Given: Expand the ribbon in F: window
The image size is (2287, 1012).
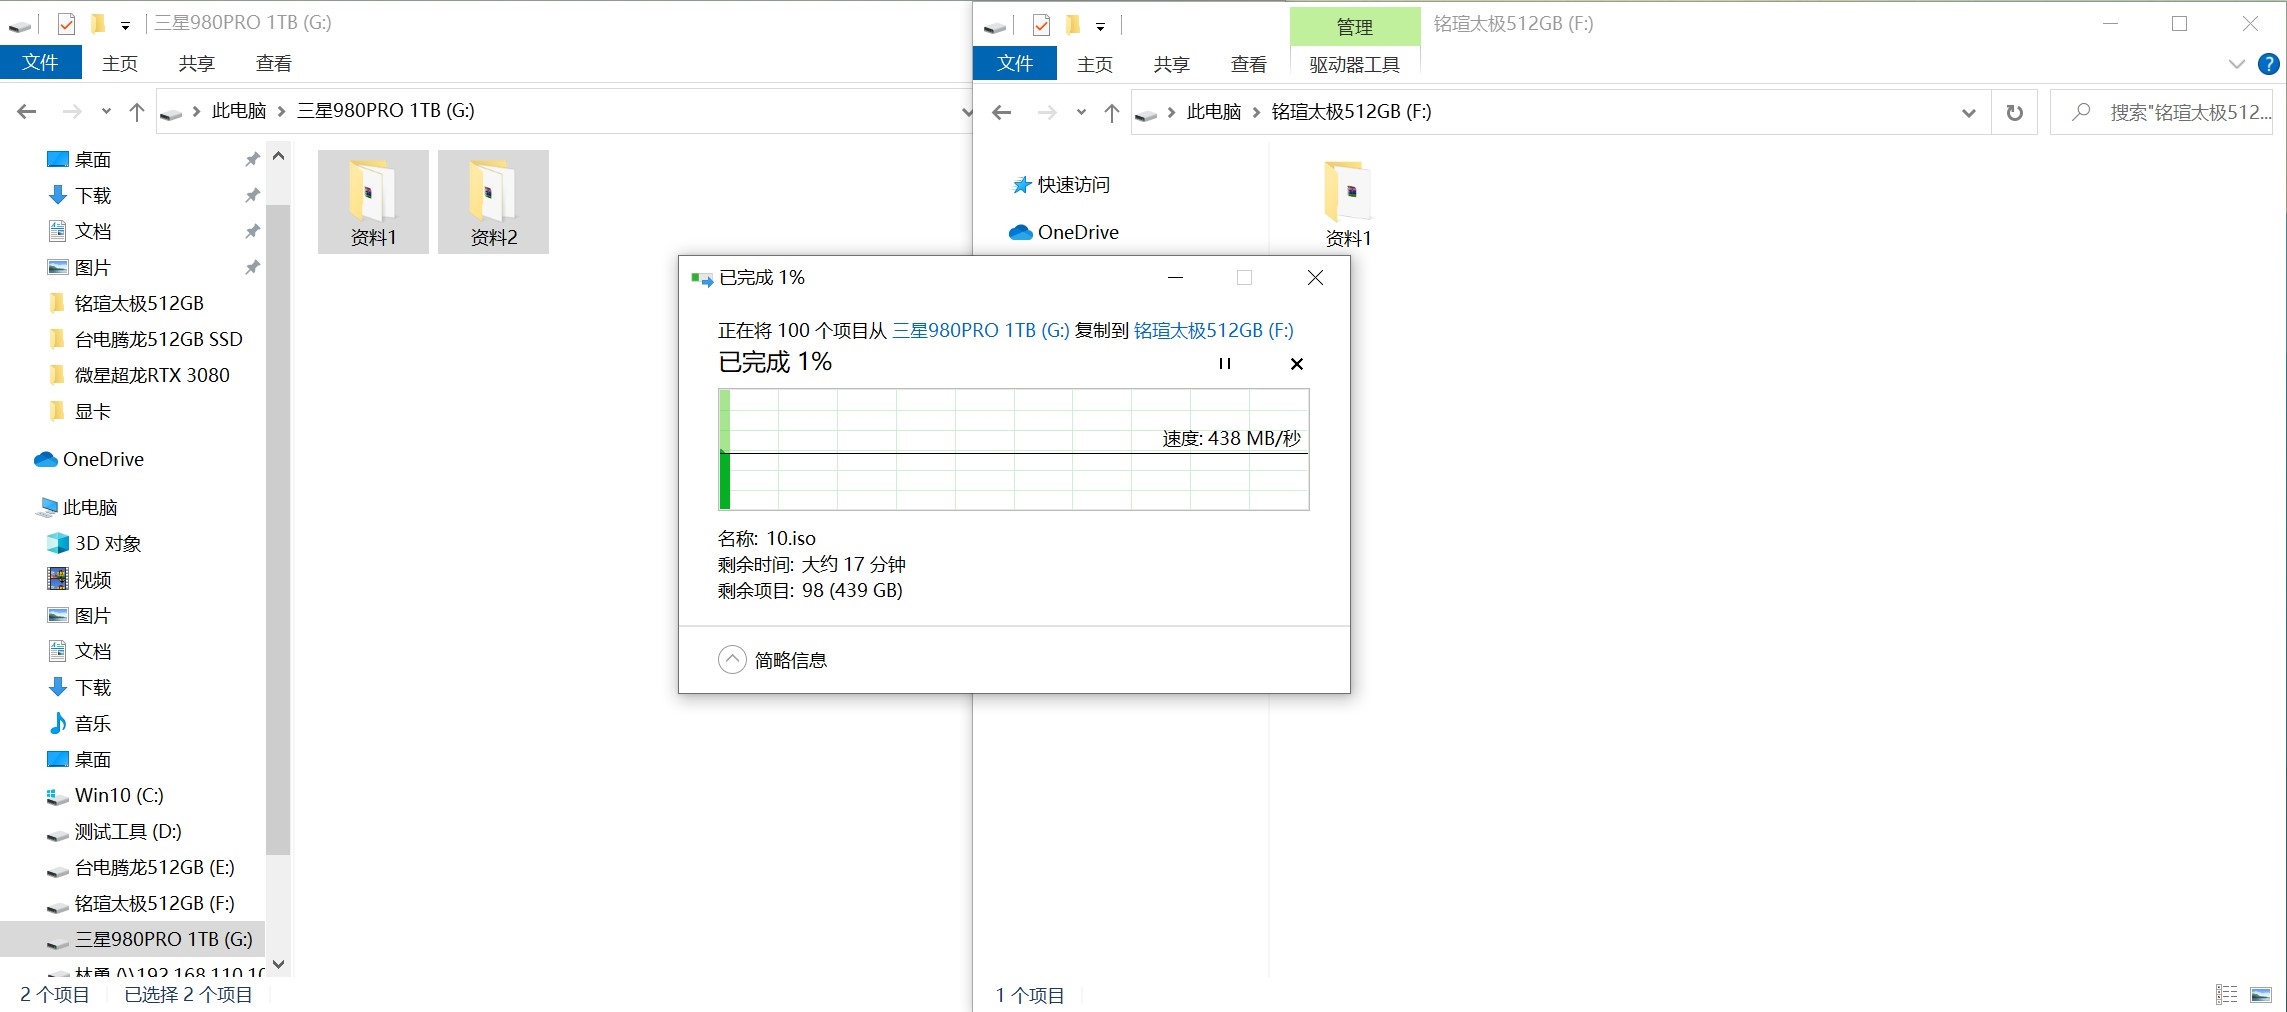Looking at the screenshot, I should coord(2237,64).
